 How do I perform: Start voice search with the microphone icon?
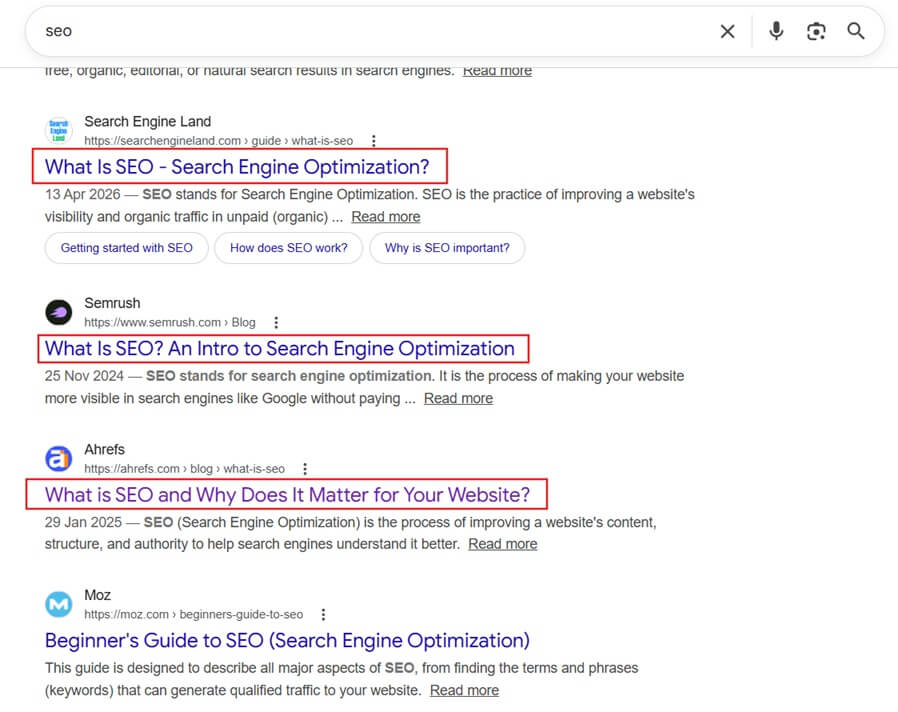(776, 31)
